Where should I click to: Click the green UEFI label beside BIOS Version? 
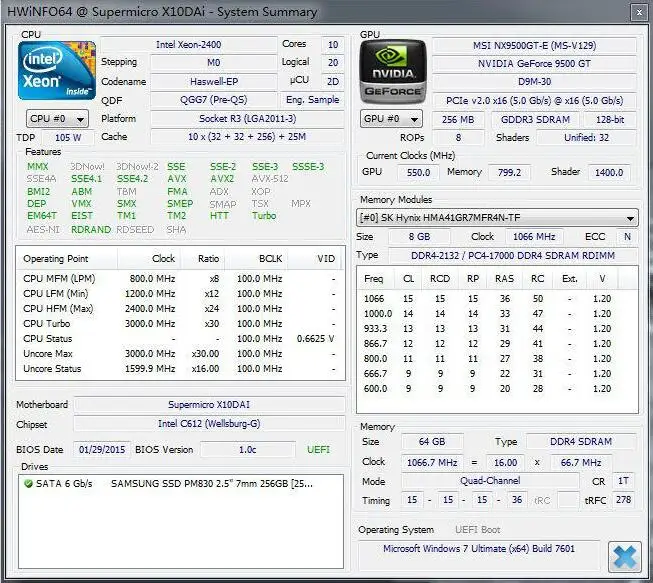tap(318, 450)
